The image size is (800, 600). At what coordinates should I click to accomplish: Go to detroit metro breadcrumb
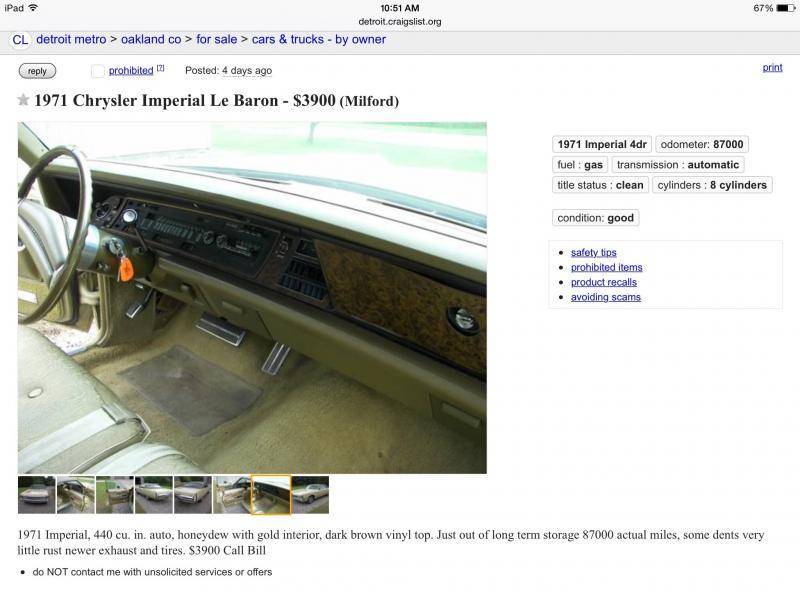click(71, 39)
